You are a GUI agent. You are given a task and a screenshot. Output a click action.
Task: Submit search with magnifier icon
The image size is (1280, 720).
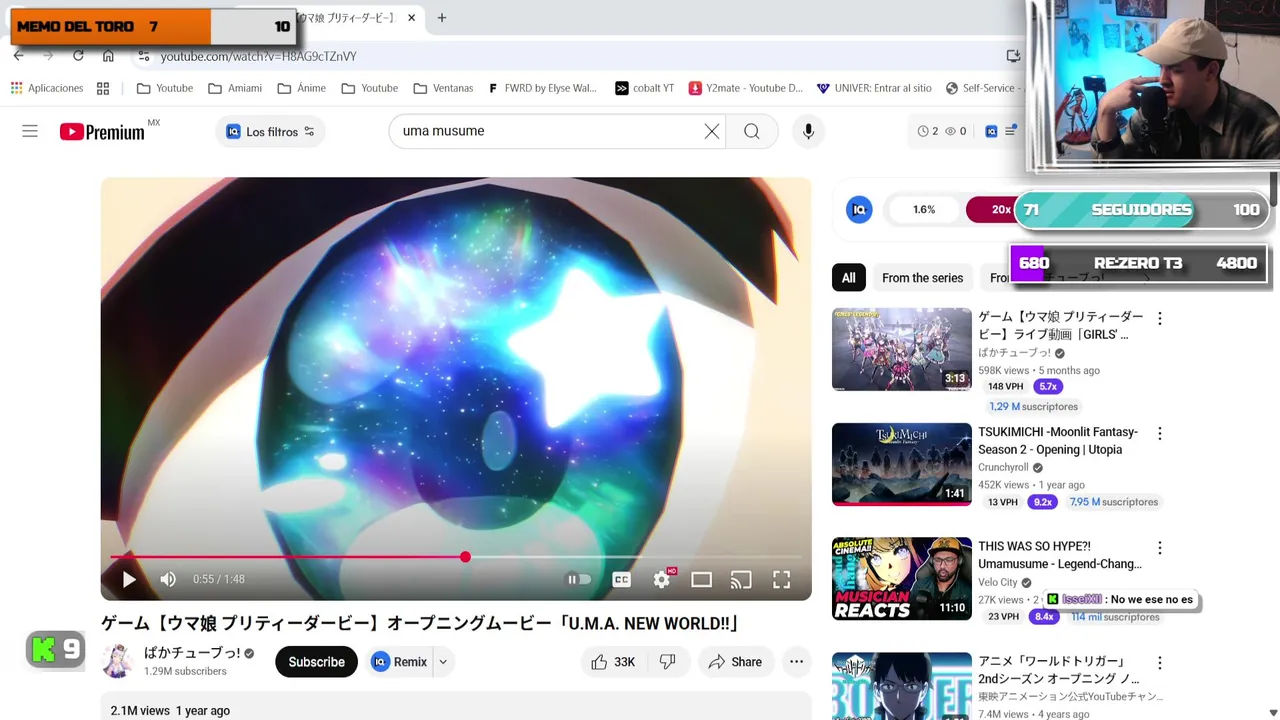[752, 131]
